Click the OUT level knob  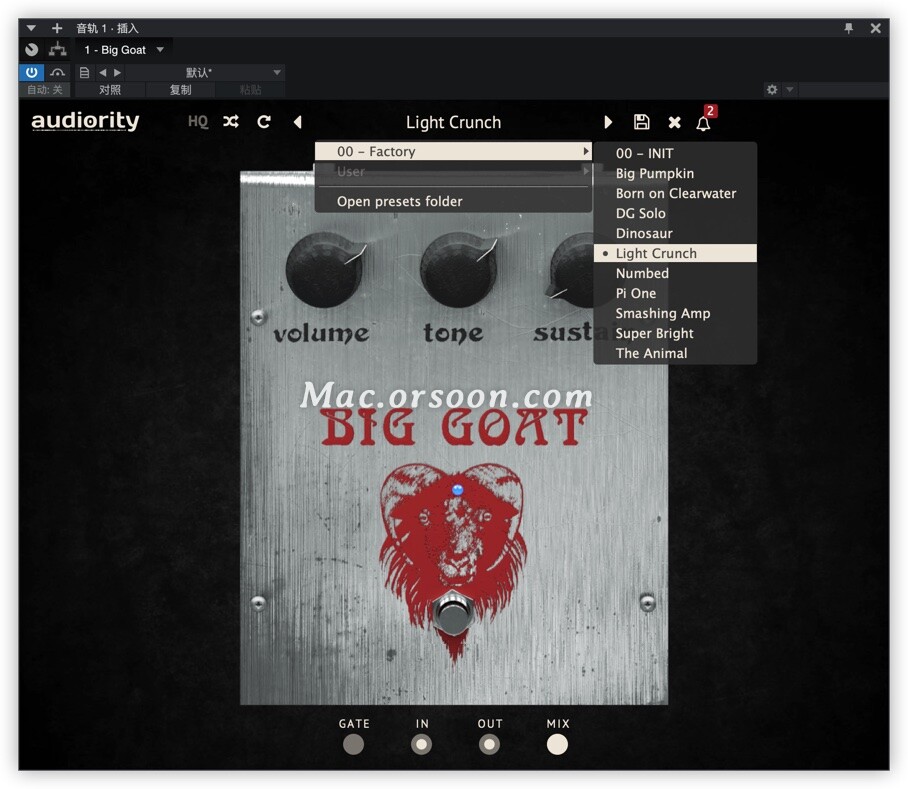tap(489, 744)
